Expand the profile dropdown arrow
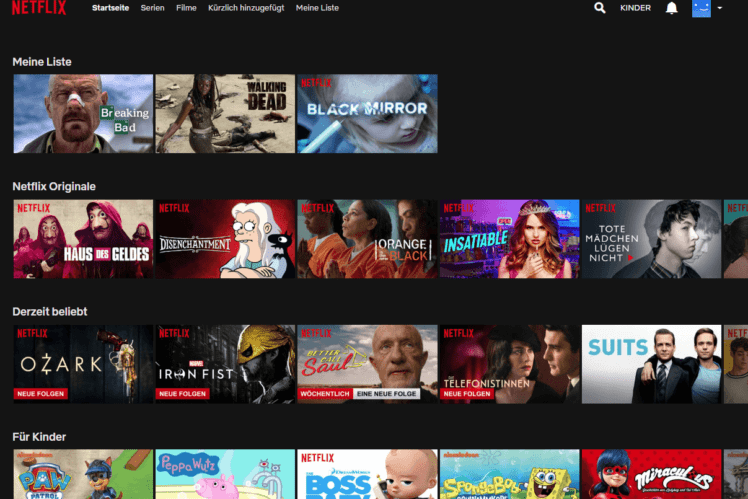 pyautogui.click(x=720, y=8)
